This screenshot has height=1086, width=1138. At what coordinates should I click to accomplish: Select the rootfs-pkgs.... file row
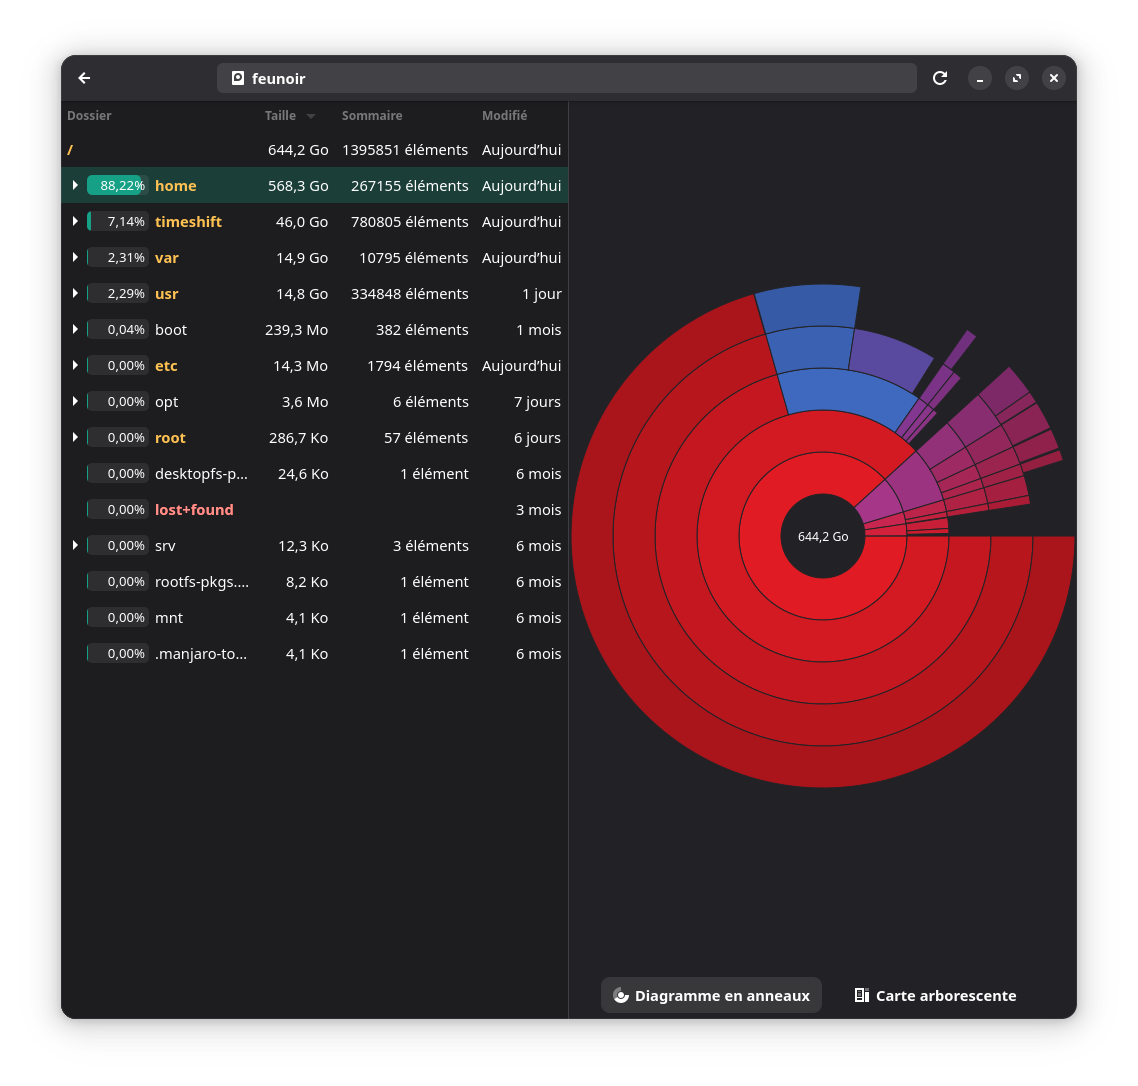point(314,581)
